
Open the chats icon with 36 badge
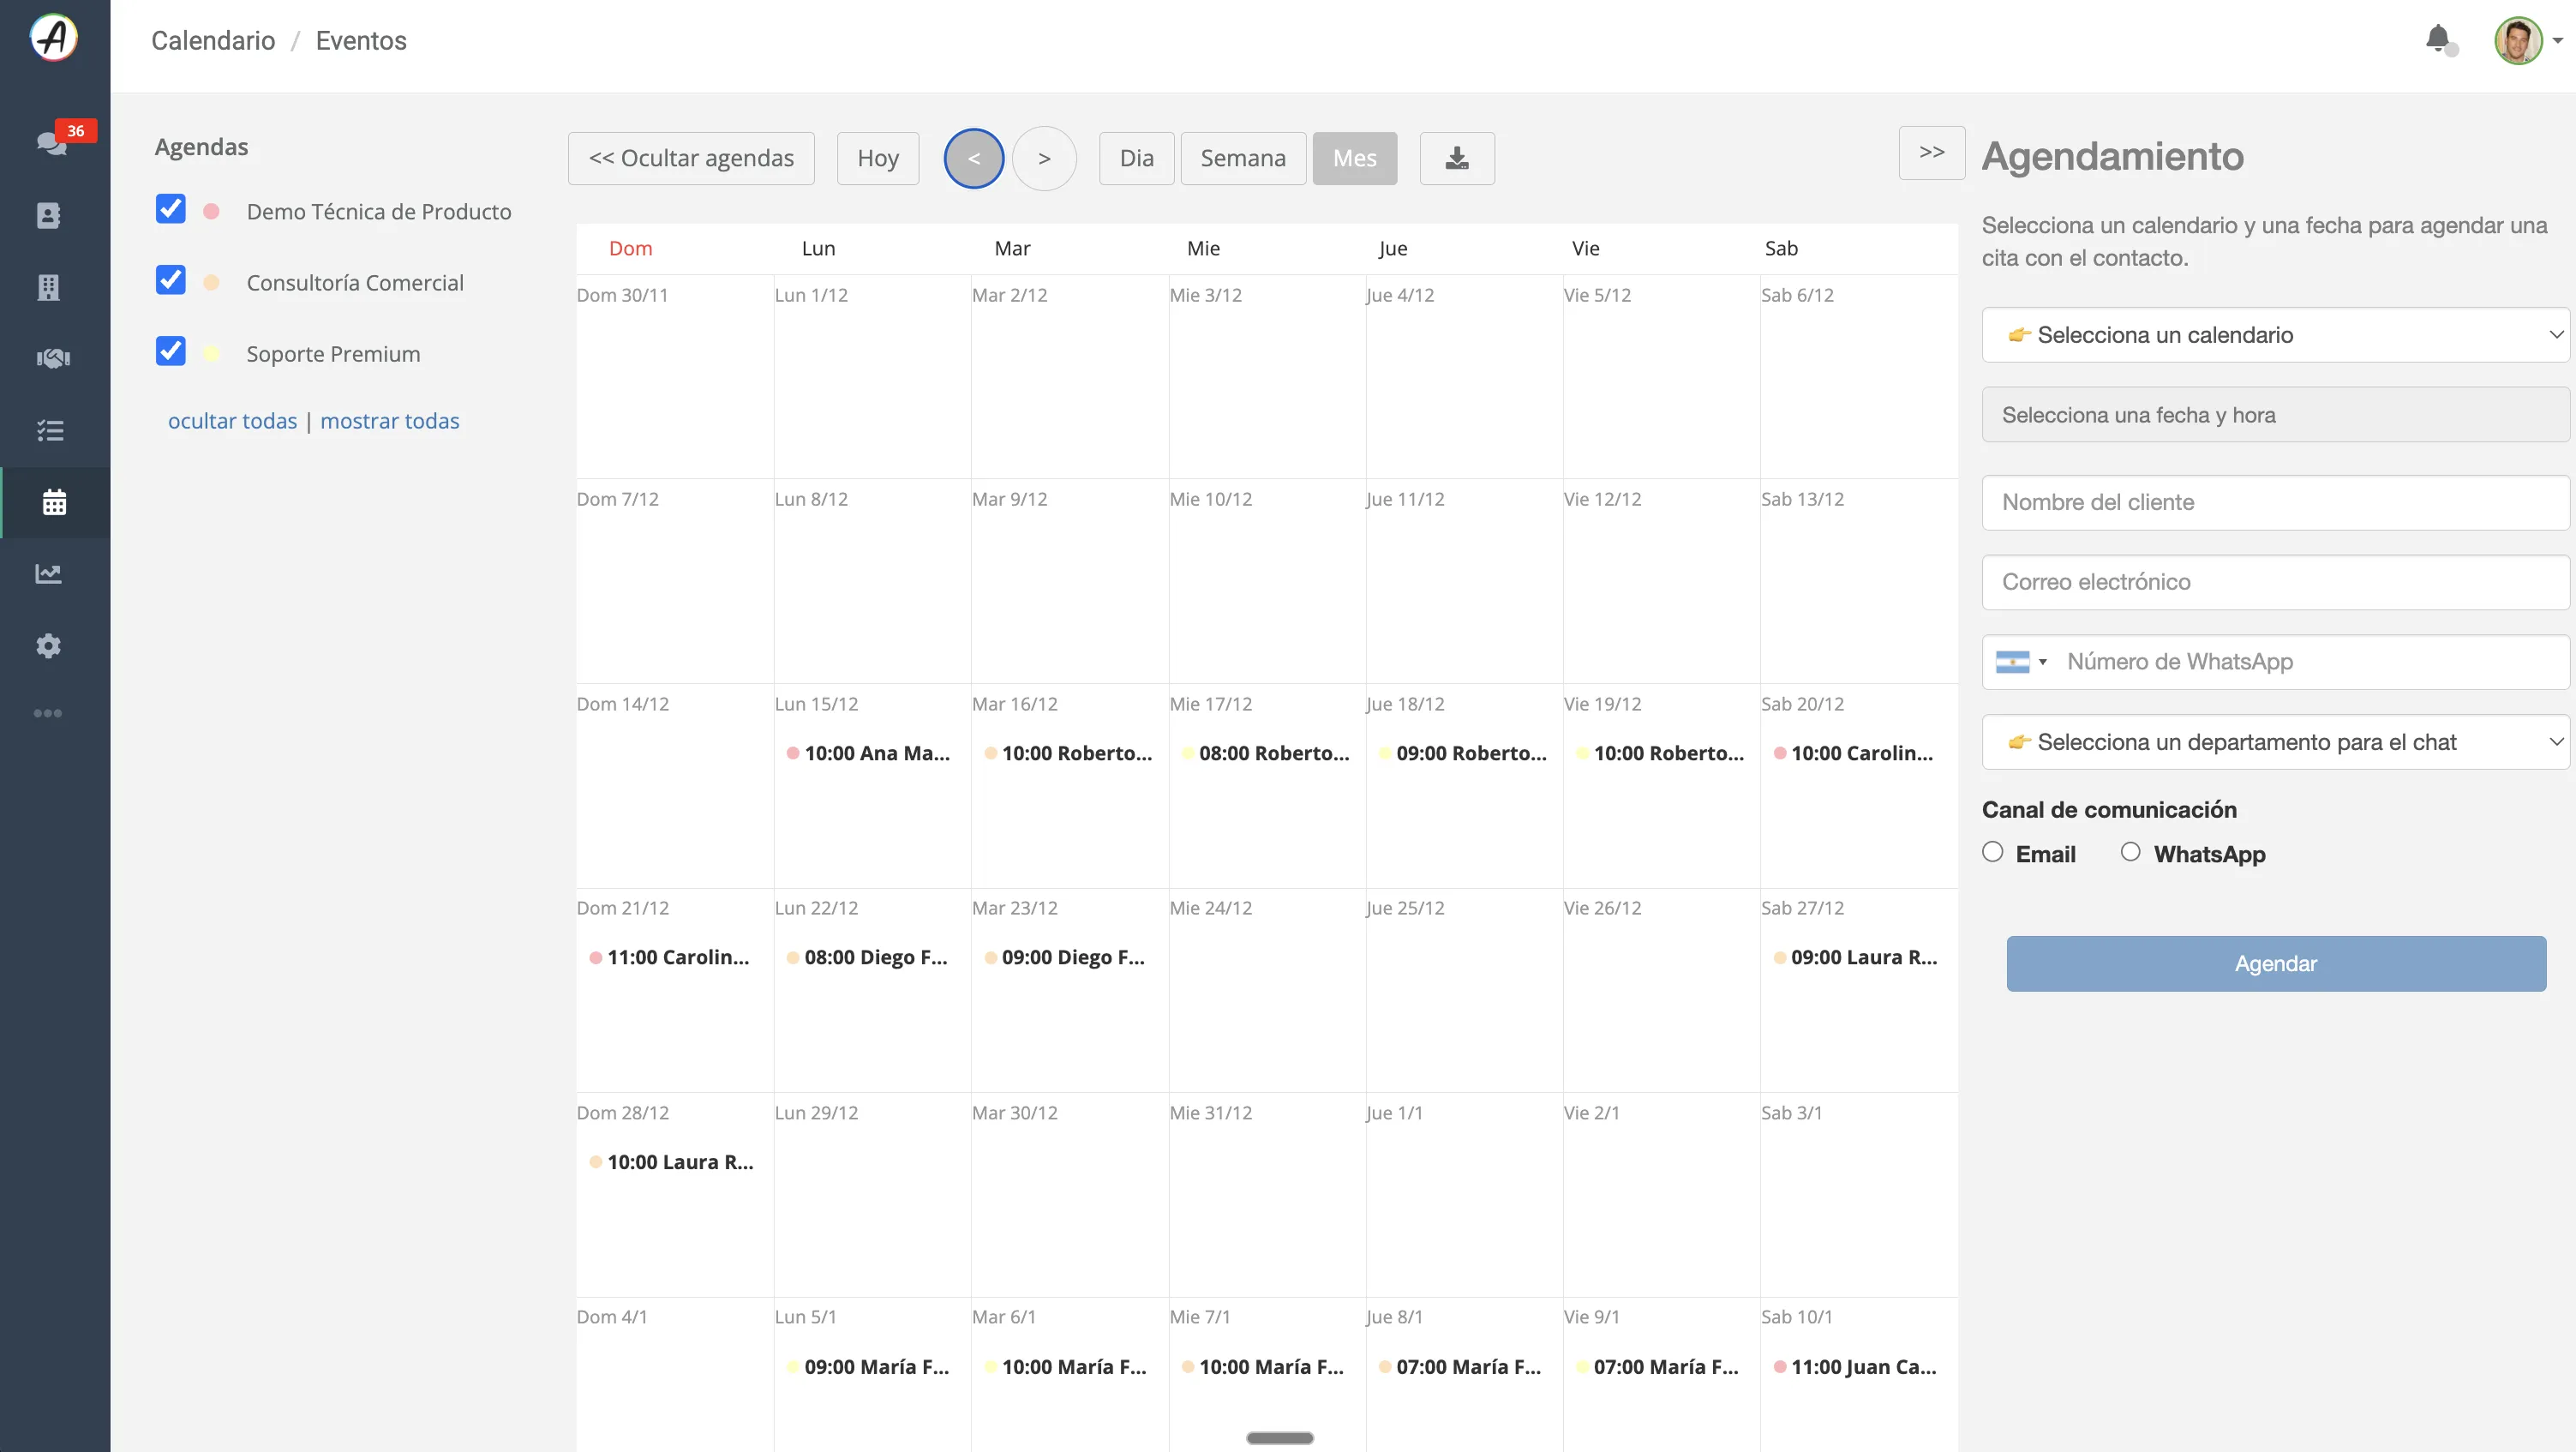53,143
